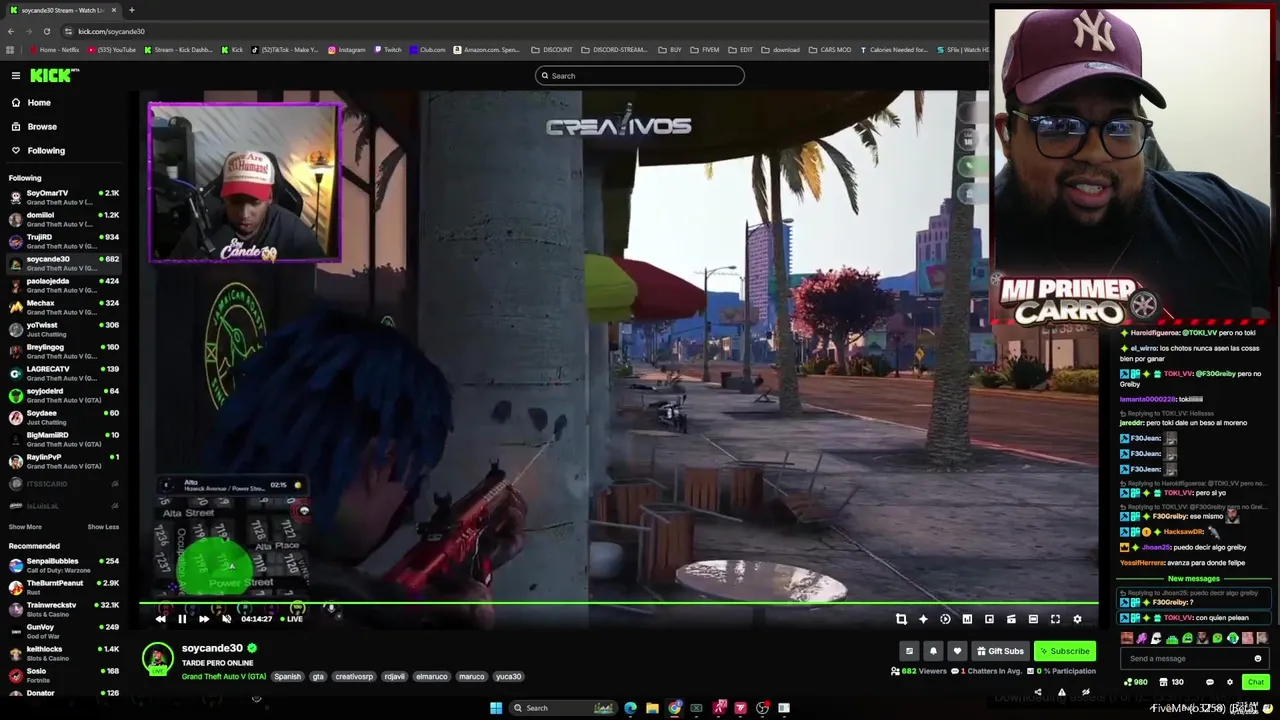Jump to LIVE in the player

tap(291, 619)
